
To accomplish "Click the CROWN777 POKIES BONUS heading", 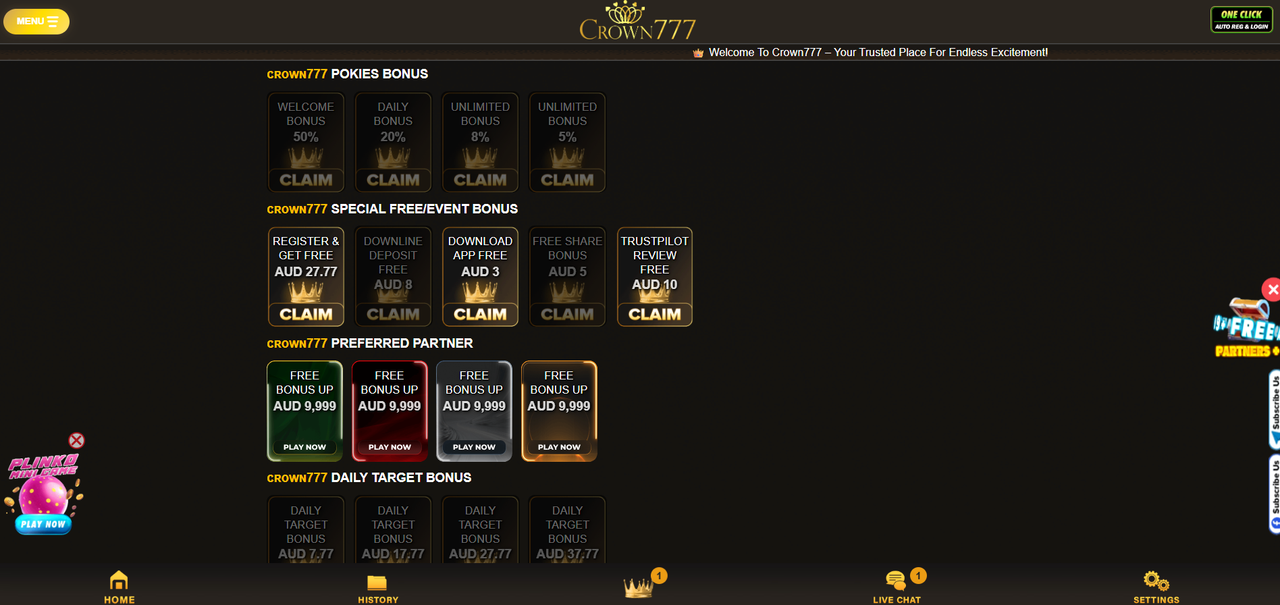I will (347, 74).
